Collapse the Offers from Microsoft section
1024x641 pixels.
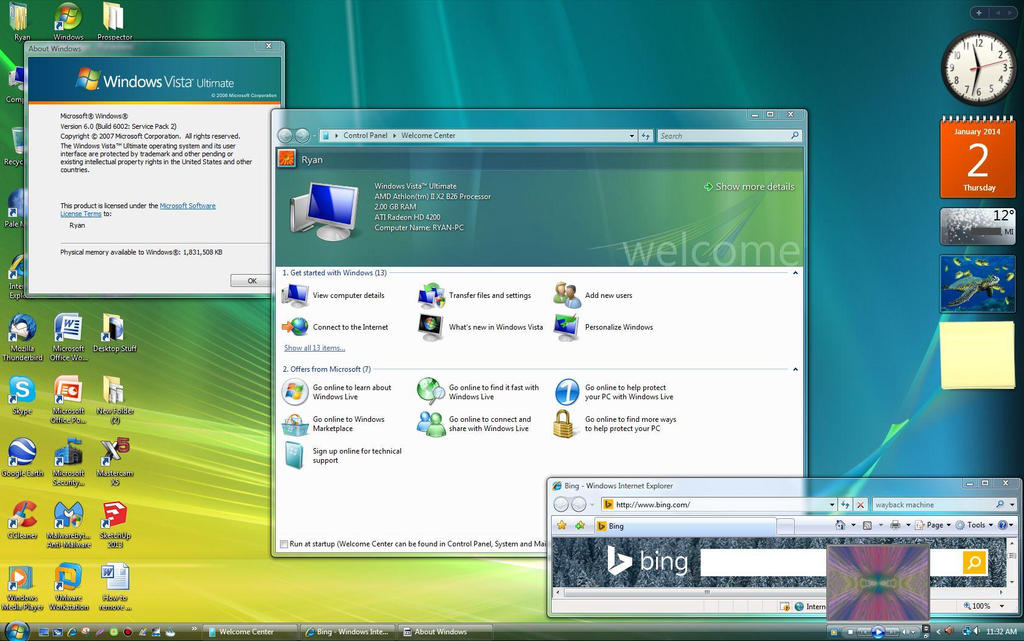pos(795,369)
